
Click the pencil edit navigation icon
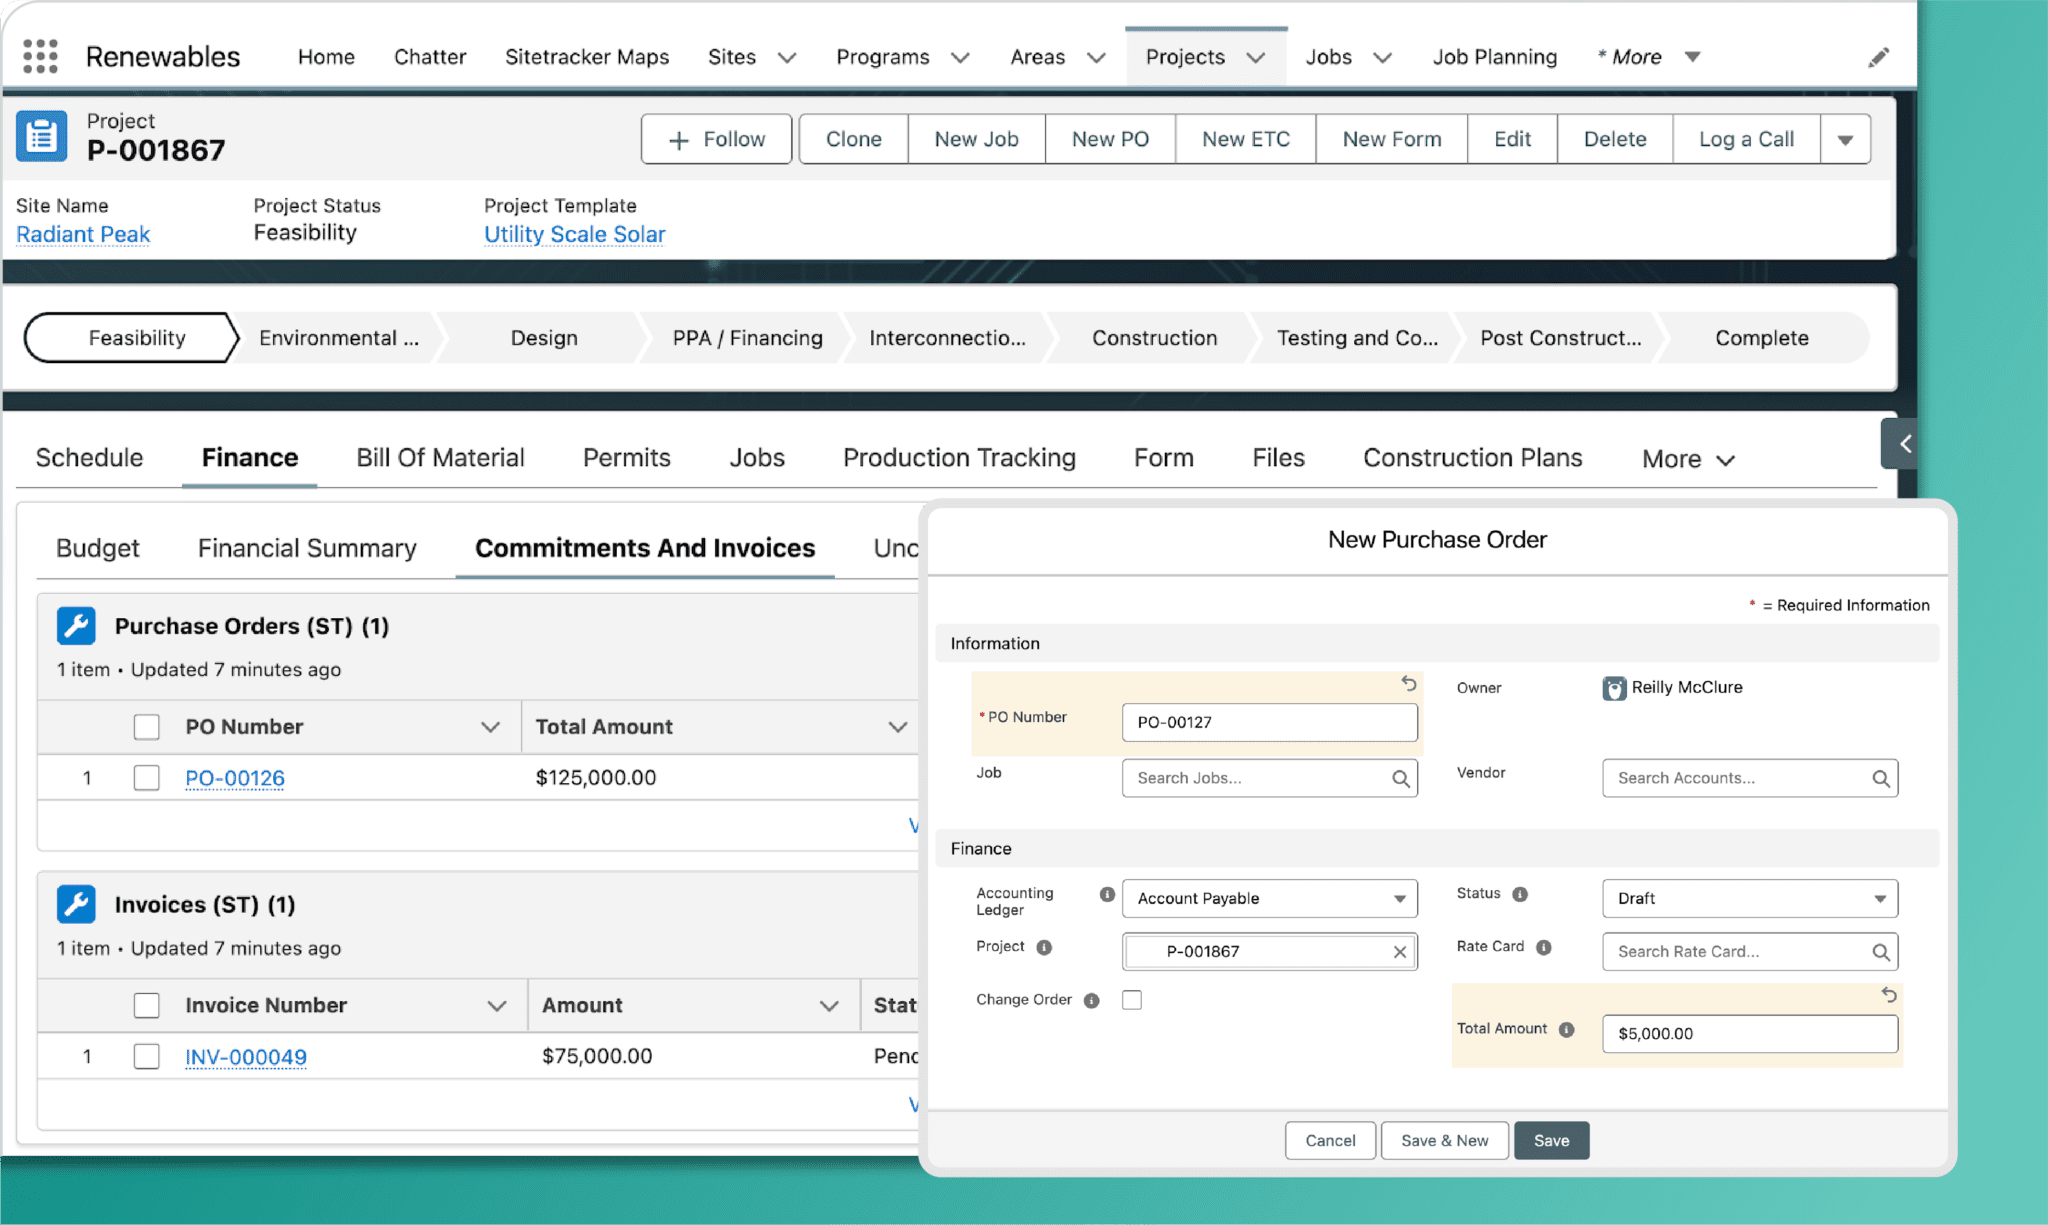[1878, 57]
